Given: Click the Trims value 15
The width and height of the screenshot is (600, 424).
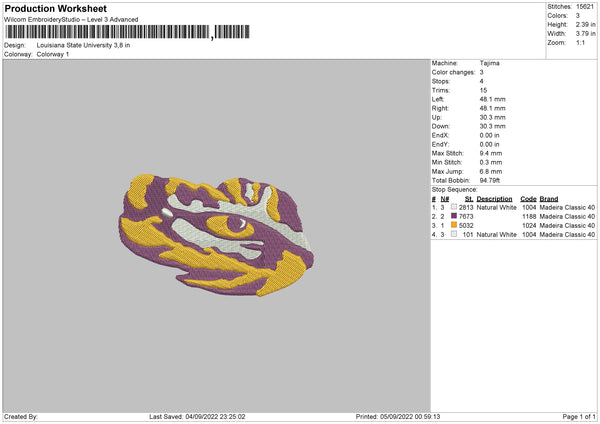Looking at the screenshot, I should (x=483, y=90).
